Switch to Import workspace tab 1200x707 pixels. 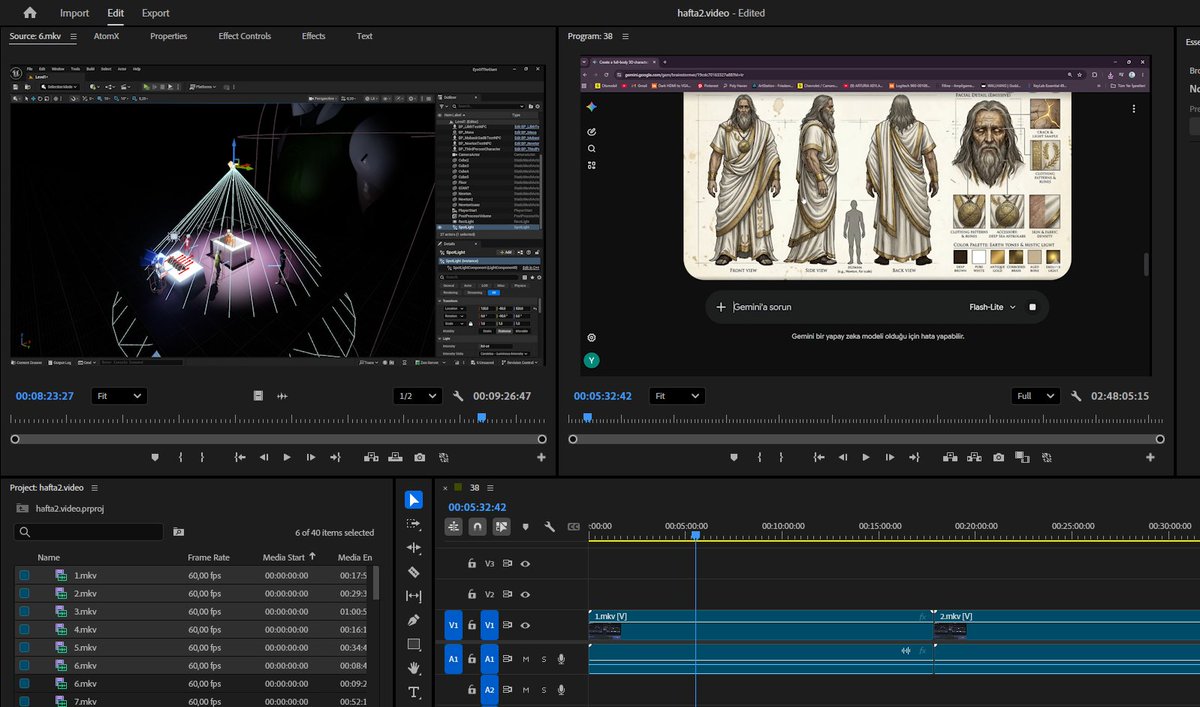(74, 13)
